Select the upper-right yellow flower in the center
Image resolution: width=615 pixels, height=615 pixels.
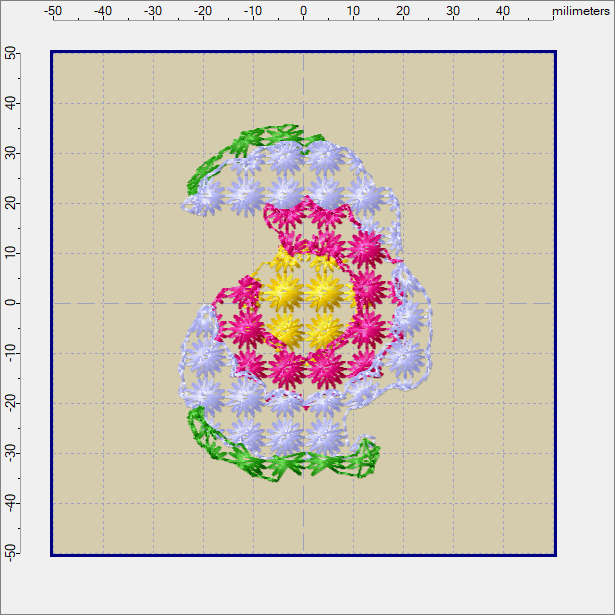click(x=323, y=292)
